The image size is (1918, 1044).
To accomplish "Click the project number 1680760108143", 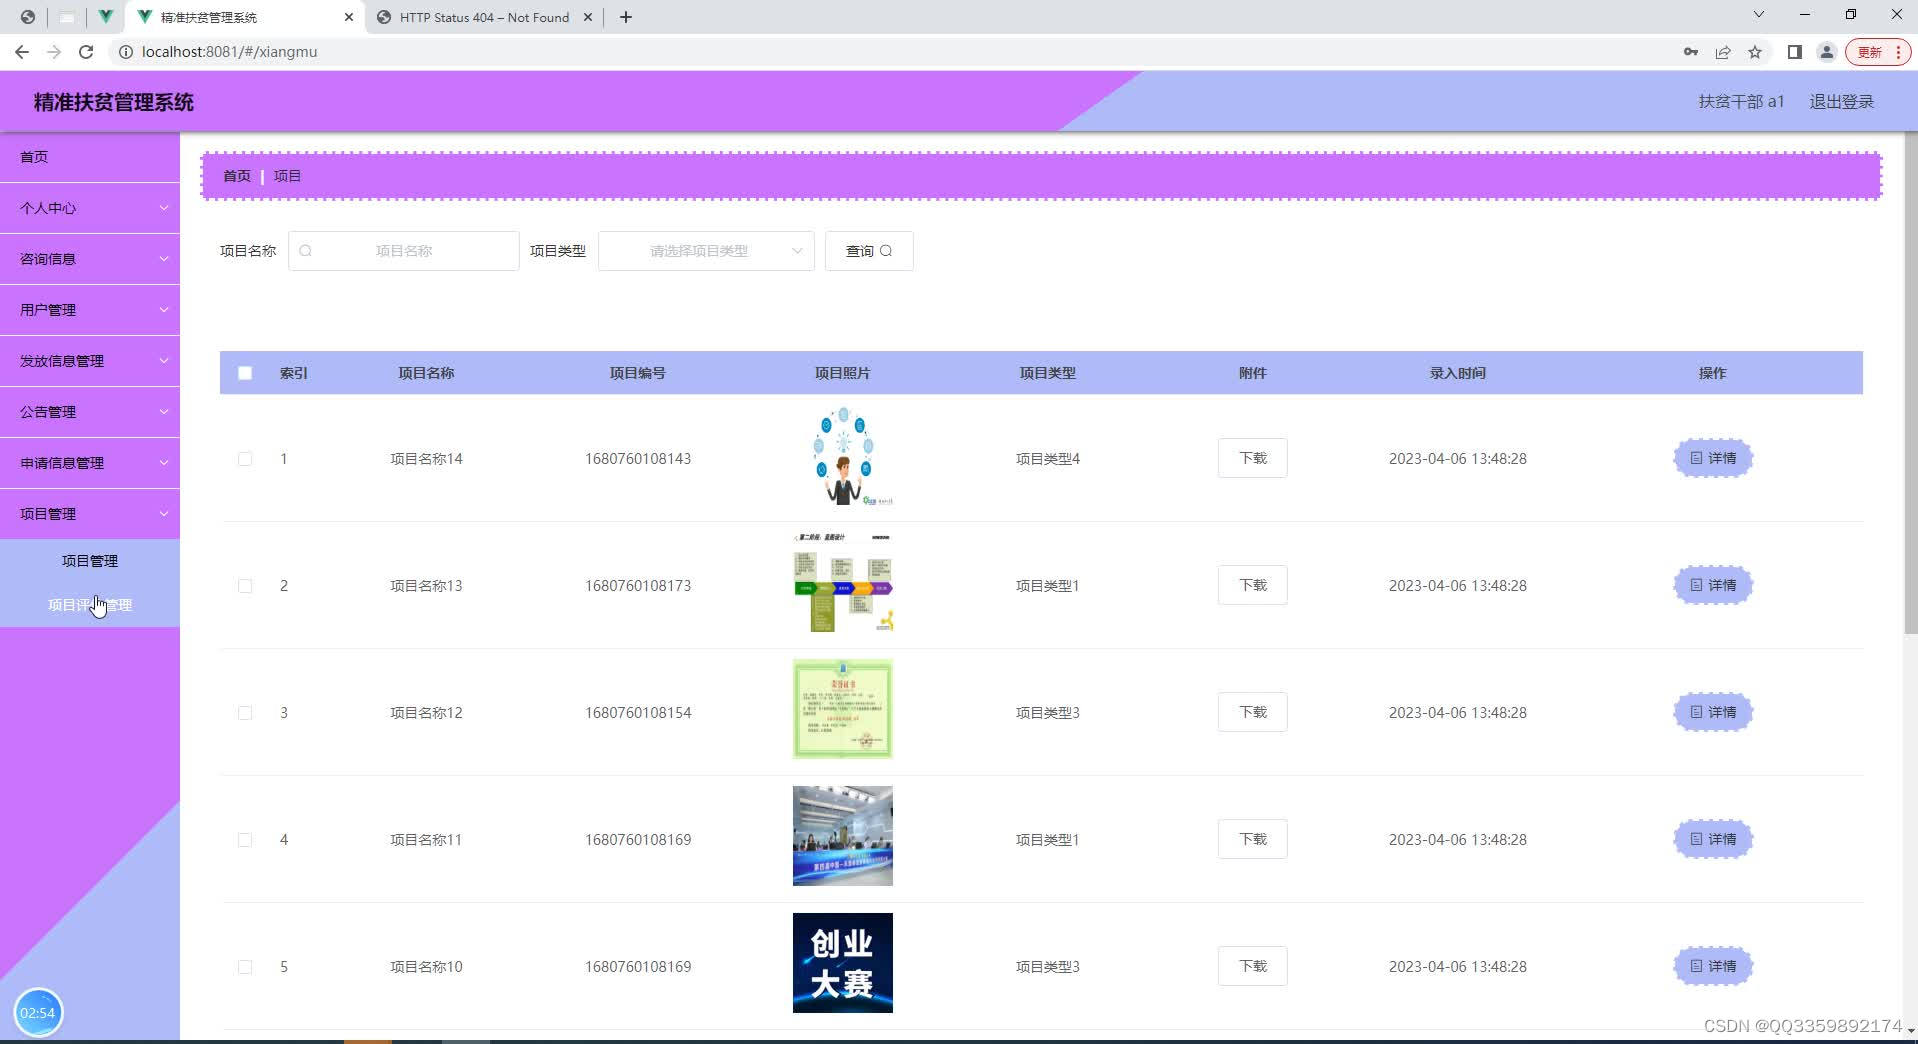I will (638, 459).
